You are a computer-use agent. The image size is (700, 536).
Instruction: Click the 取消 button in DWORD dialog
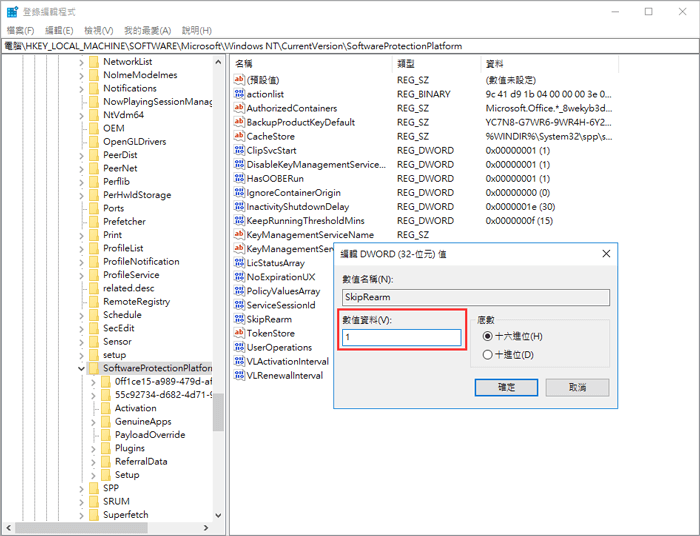[x=577, y=387]
